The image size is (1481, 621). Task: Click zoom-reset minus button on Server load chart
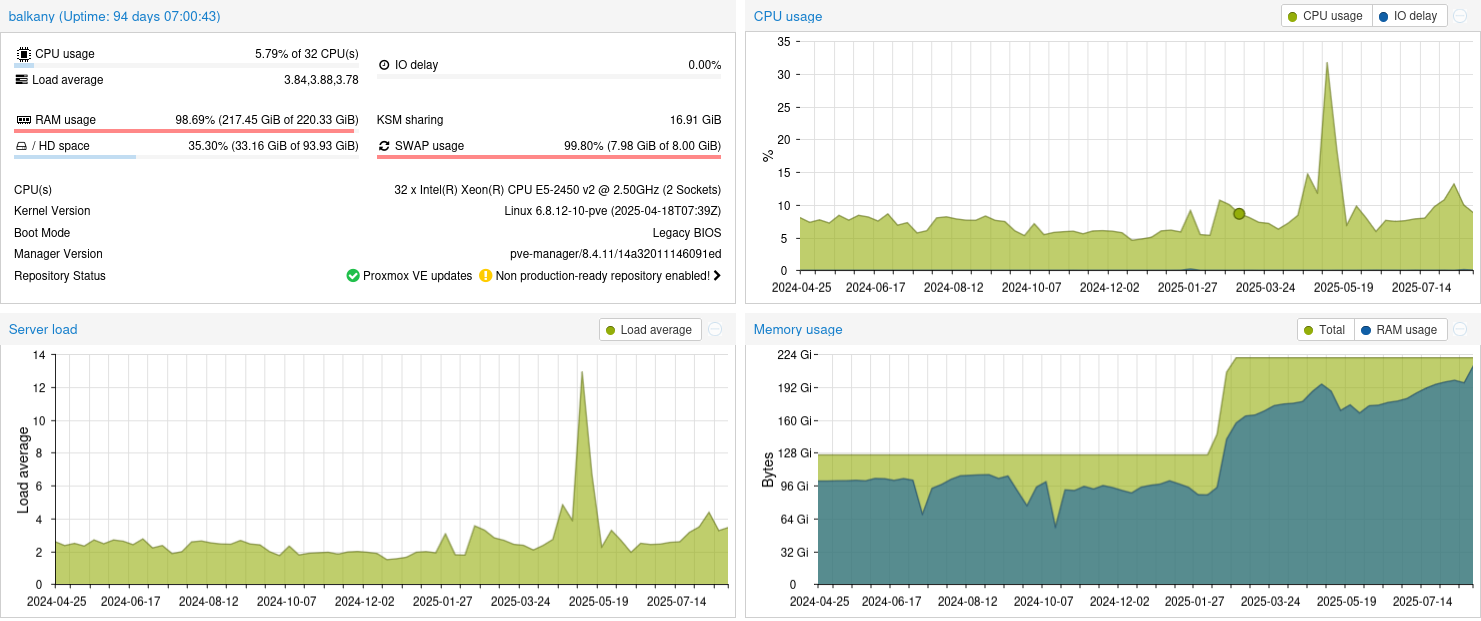715,330
